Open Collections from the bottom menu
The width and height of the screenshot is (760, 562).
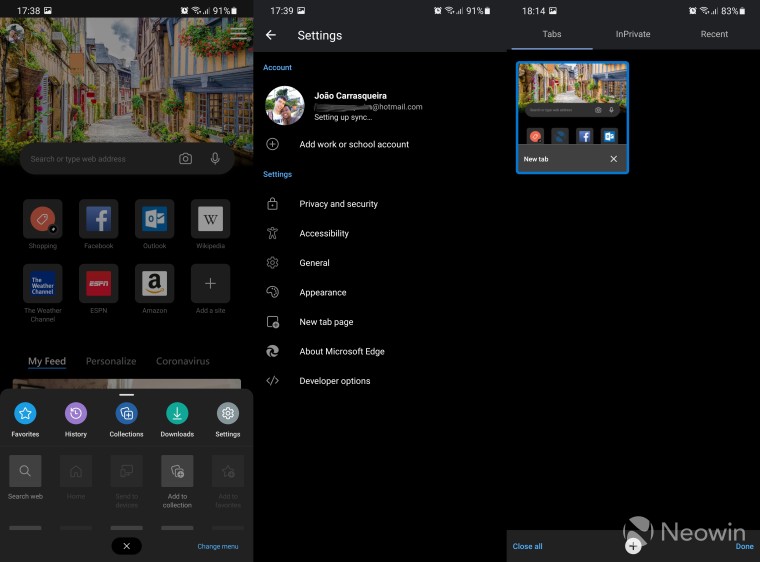127,413
